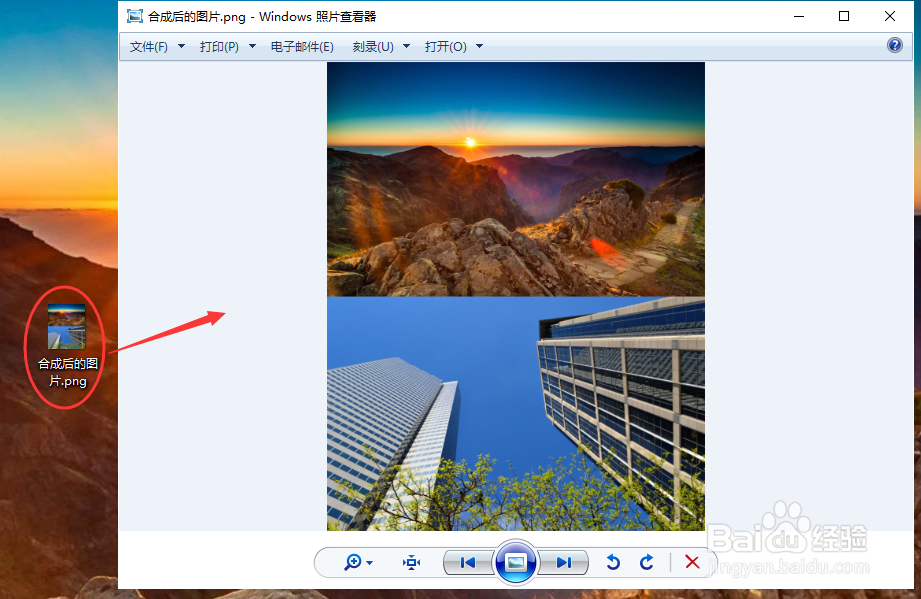921x599 pixels.
Task: Maximize the photo viewer window
Action: (x=844, y=16)
